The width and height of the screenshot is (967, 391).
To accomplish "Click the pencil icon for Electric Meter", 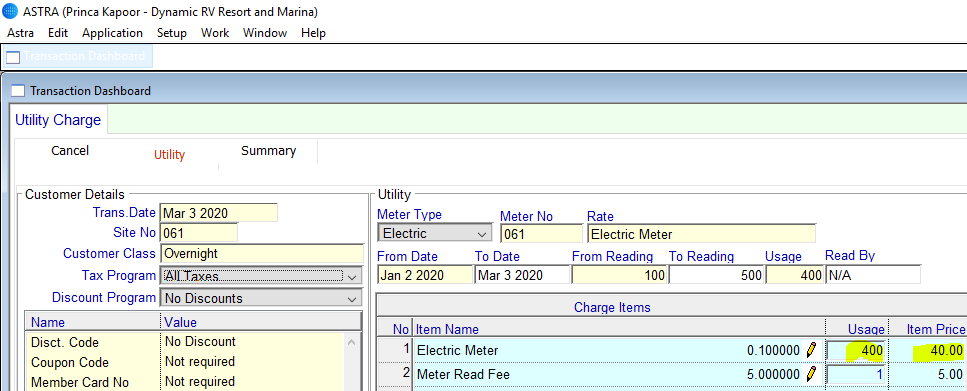I will [x=811, y=350].
